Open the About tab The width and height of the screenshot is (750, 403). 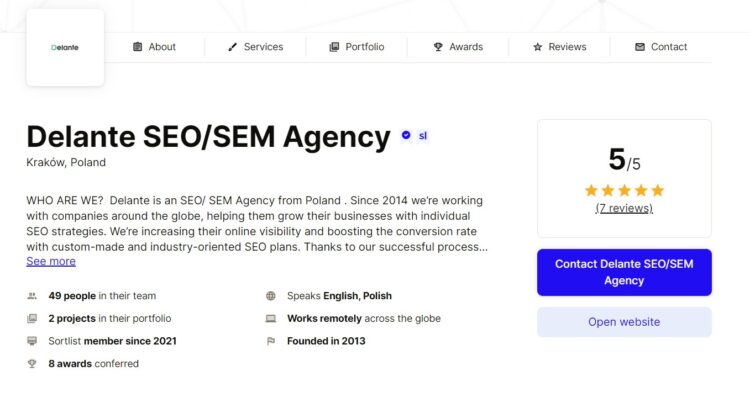[154, 47]
